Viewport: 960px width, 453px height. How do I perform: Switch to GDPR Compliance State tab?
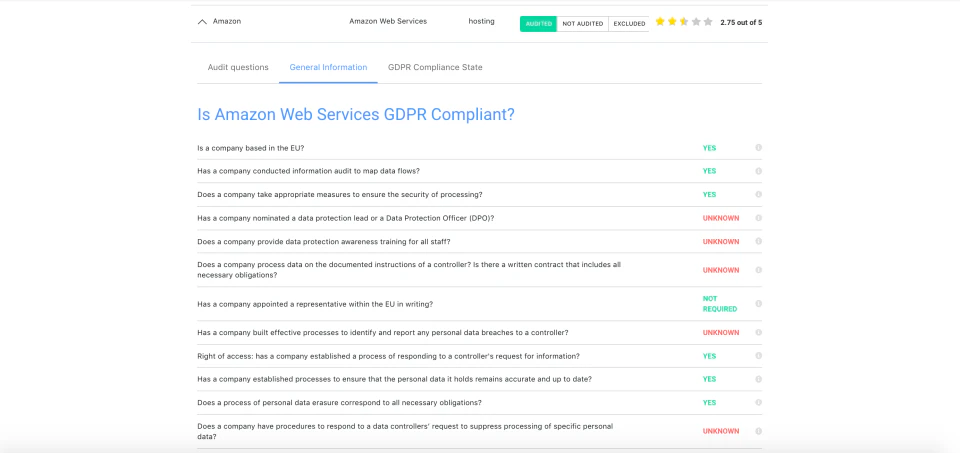click(x=435, y=68)
